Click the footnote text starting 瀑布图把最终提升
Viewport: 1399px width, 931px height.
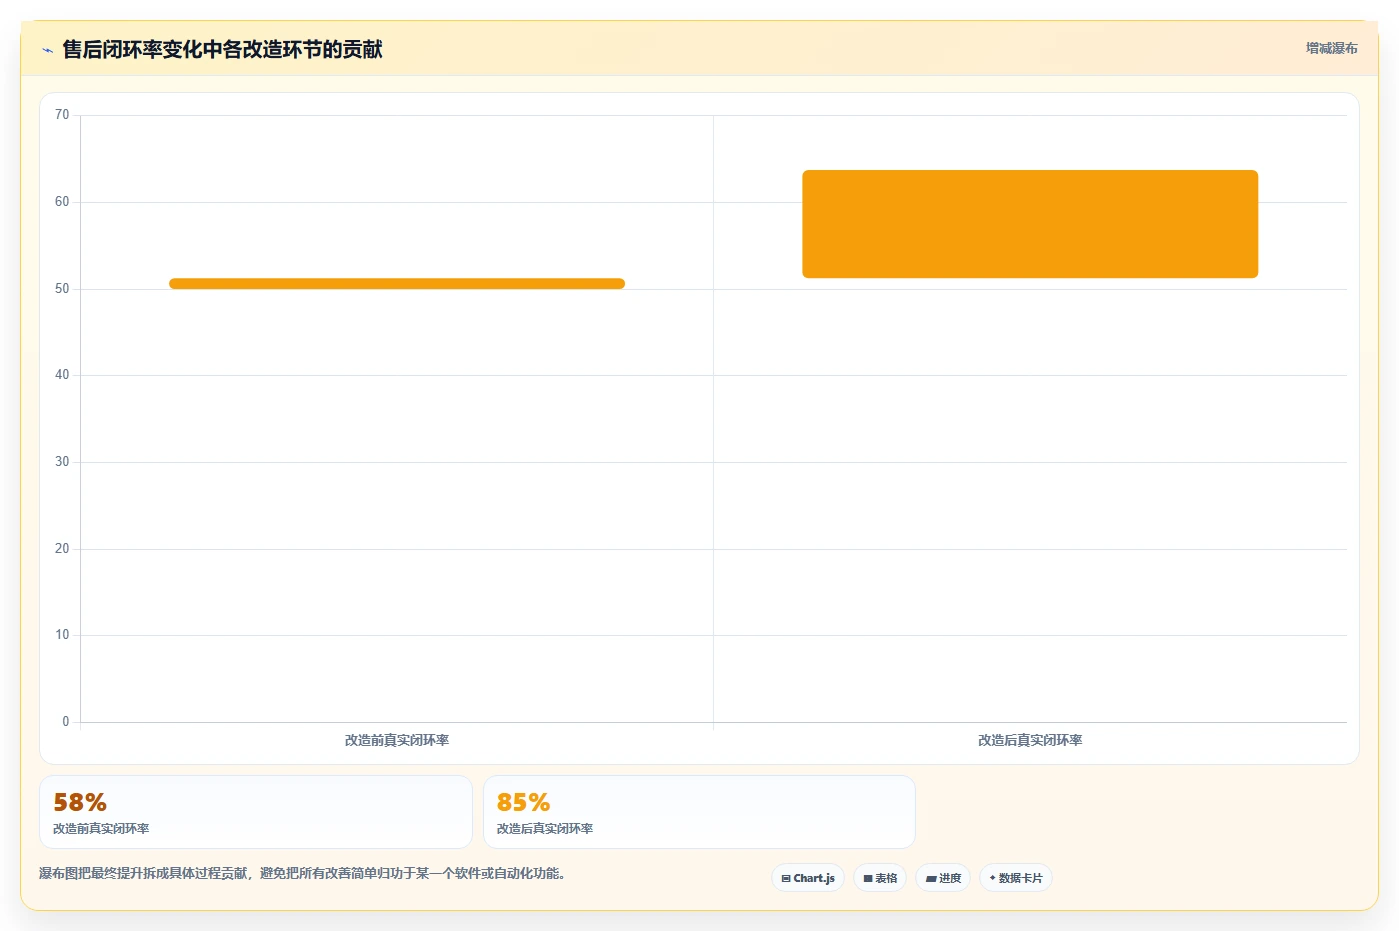(x=305, y=873)
